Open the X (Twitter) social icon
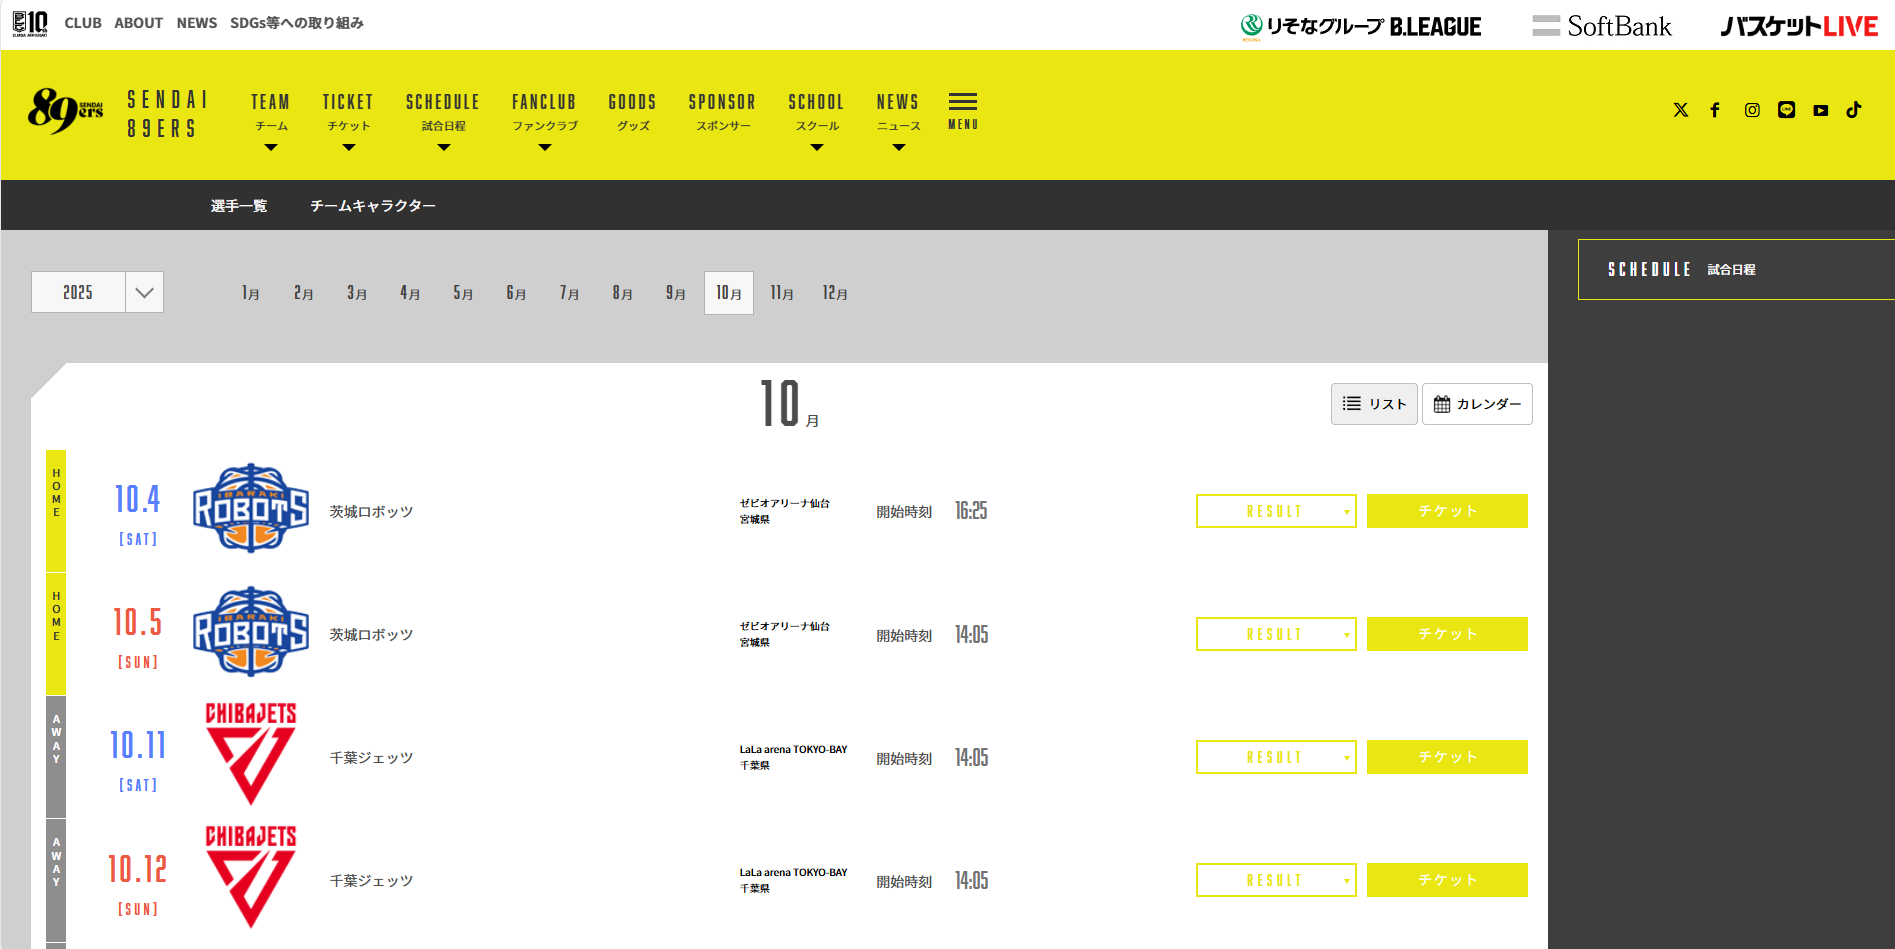 1680,110
